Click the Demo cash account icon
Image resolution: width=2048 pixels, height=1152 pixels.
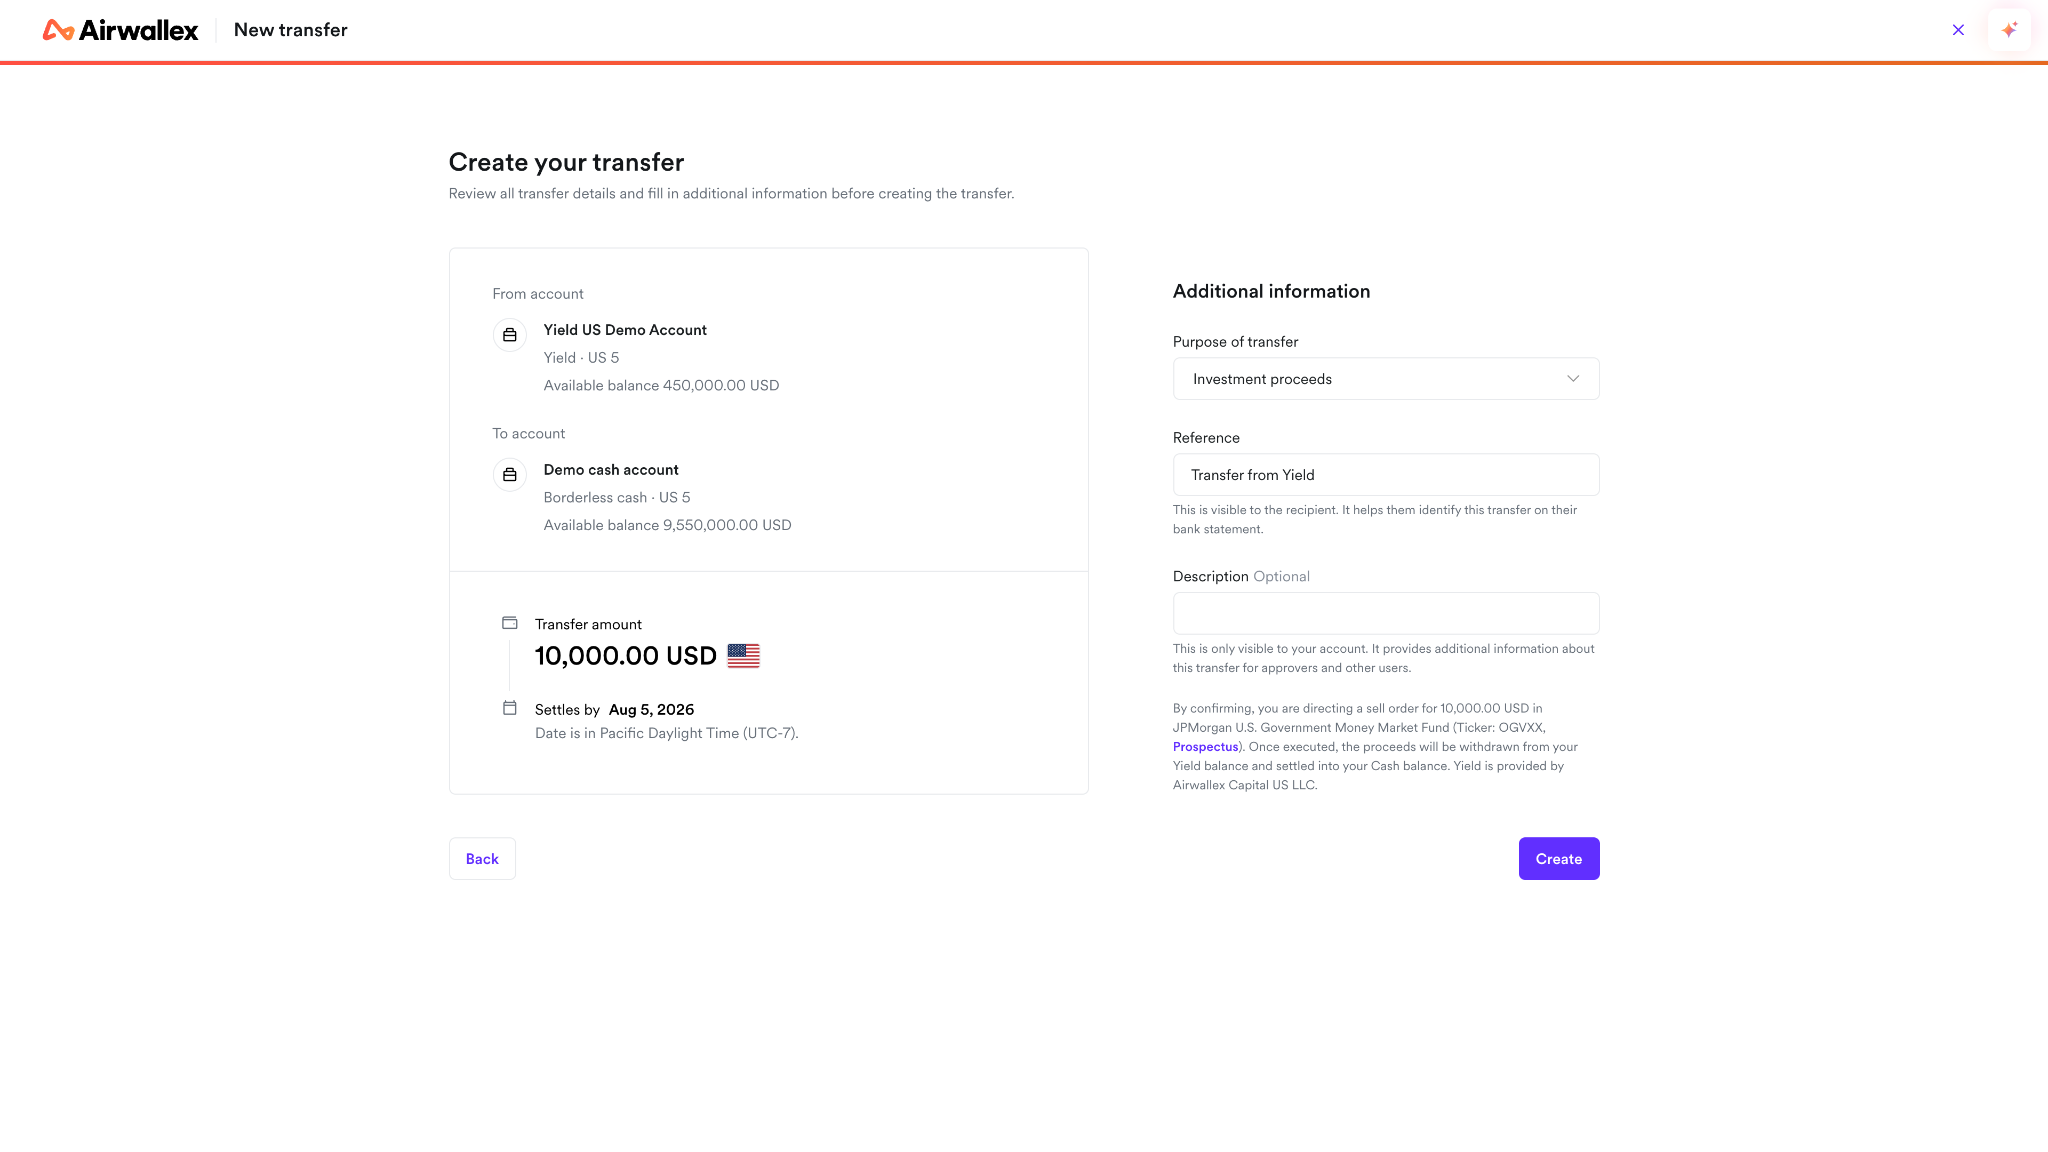click(510, 475)
